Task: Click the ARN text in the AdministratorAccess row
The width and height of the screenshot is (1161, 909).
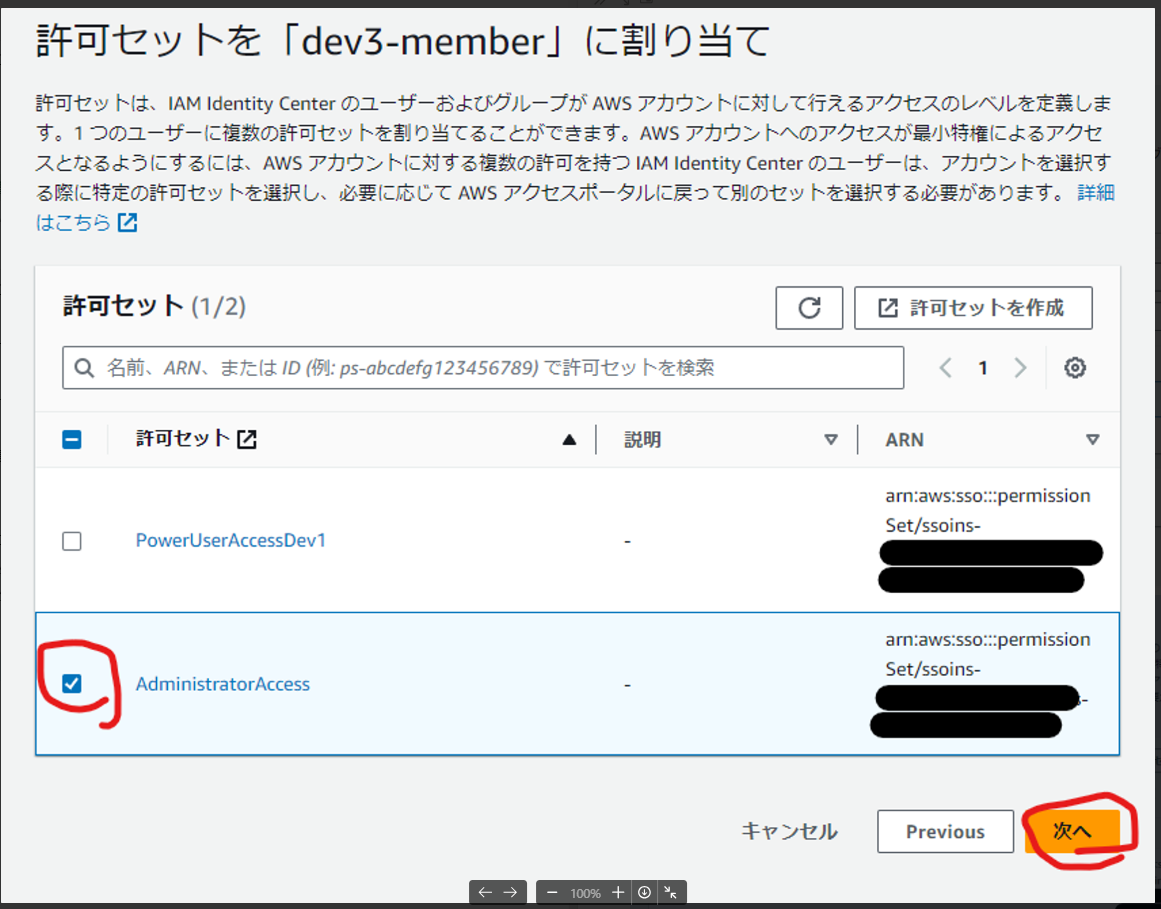Action: [x=988, y=654]
